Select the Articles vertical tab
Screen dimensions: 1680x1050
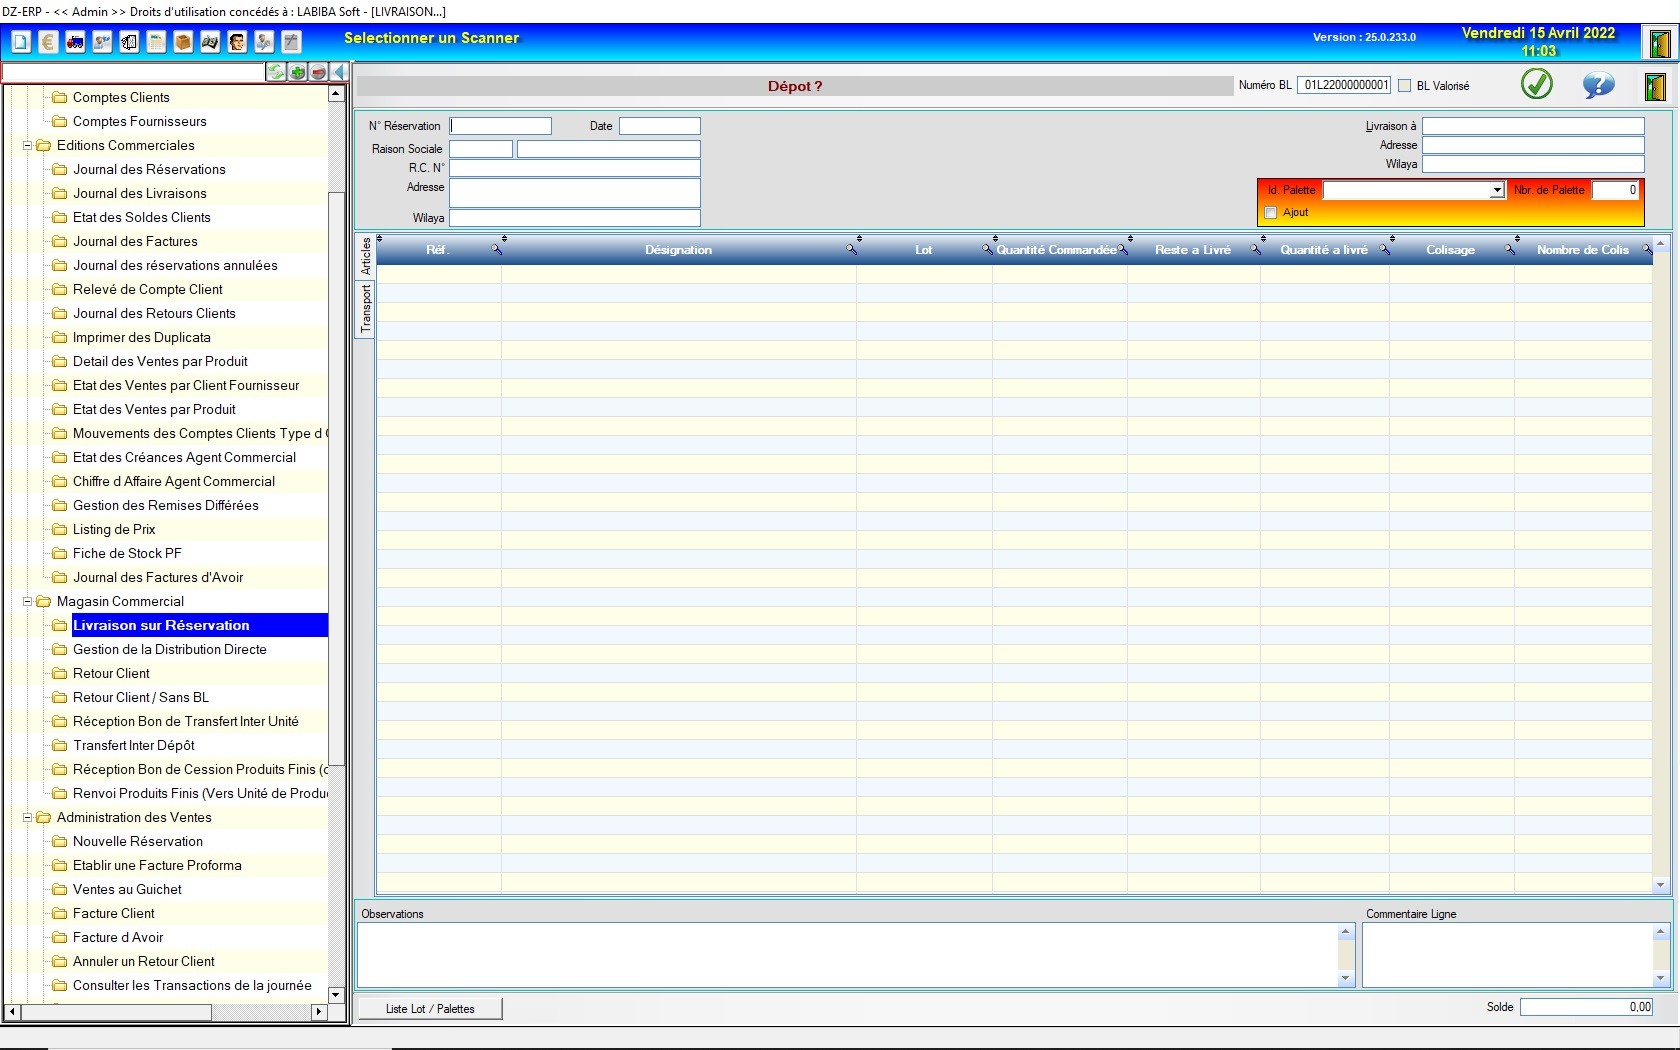(x=366, y=256)
